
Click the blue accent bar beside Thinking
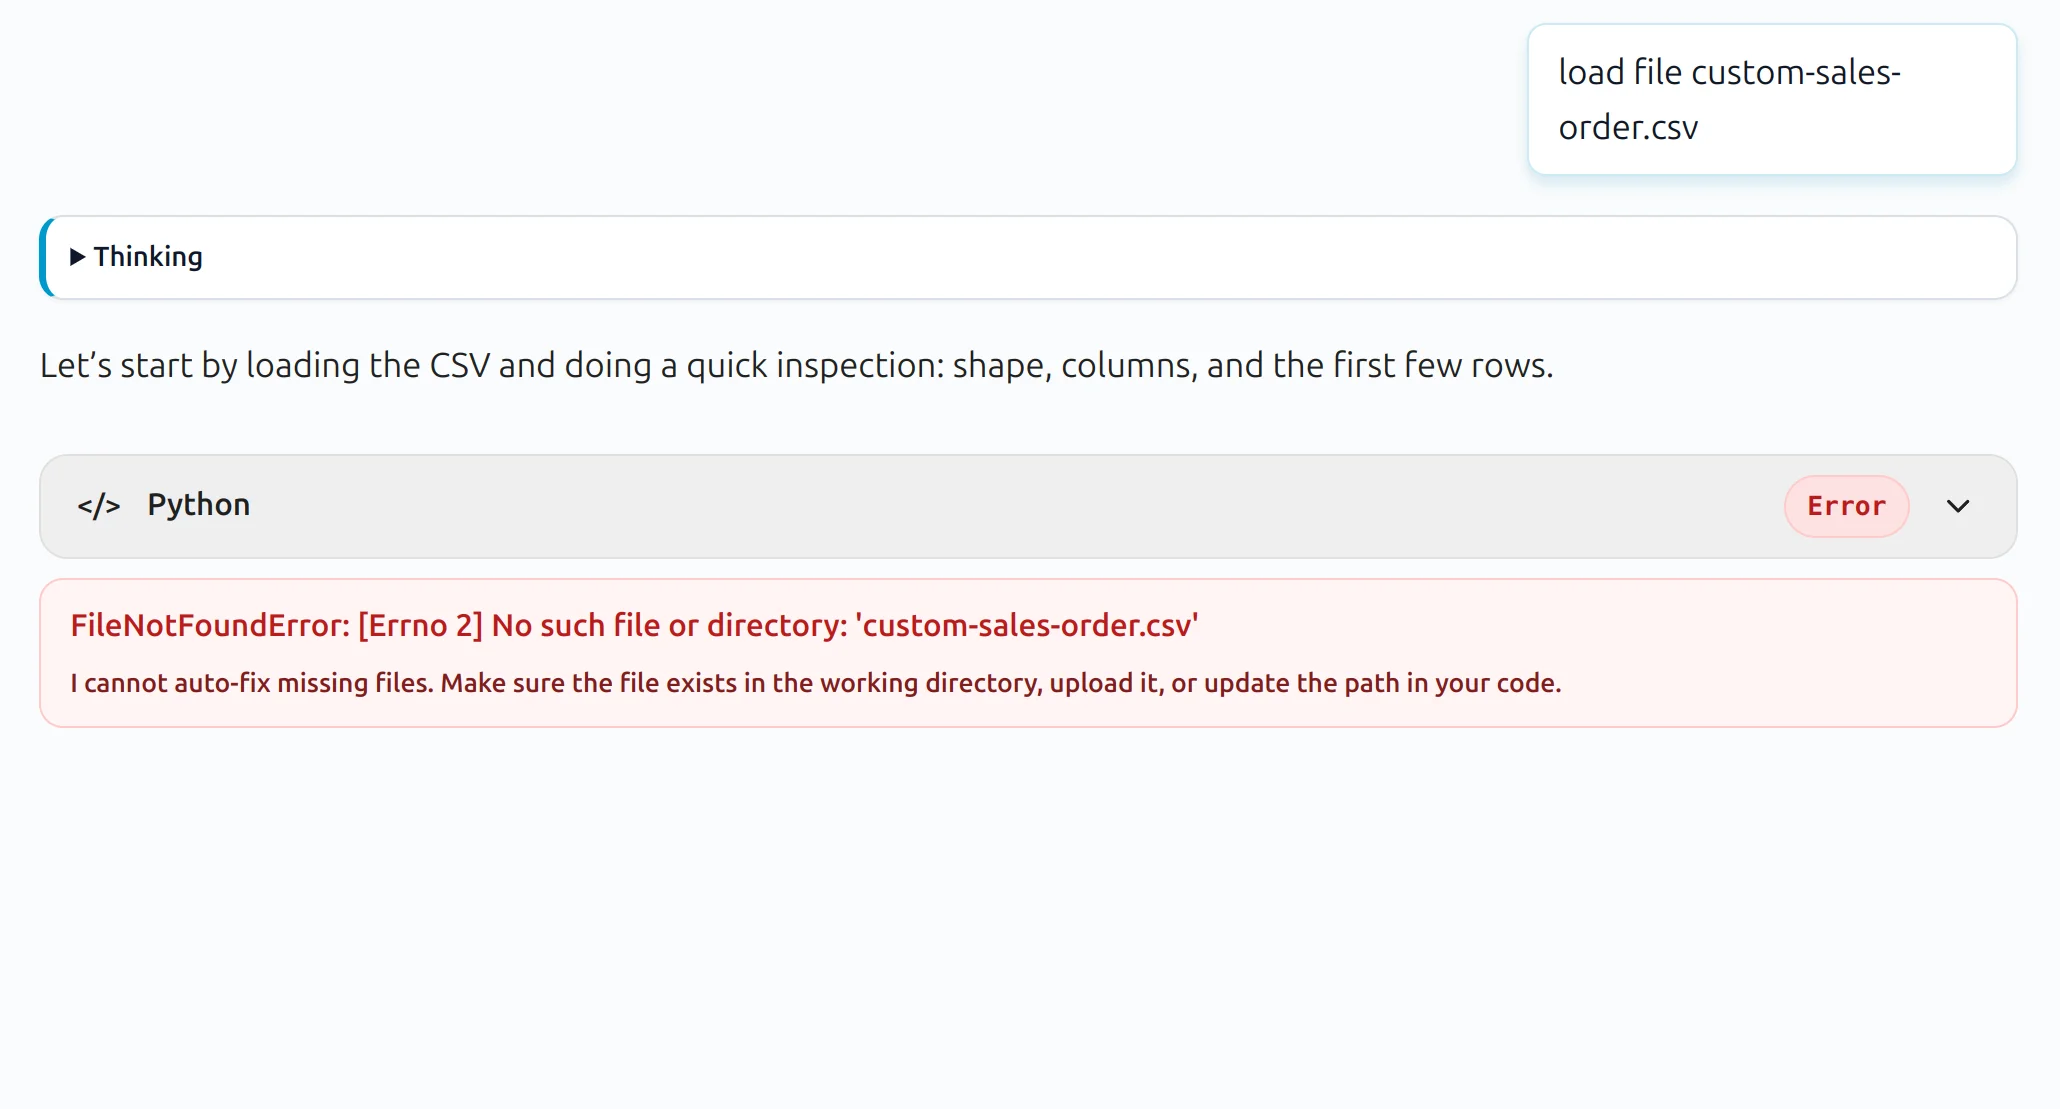(x=45, y=257)
